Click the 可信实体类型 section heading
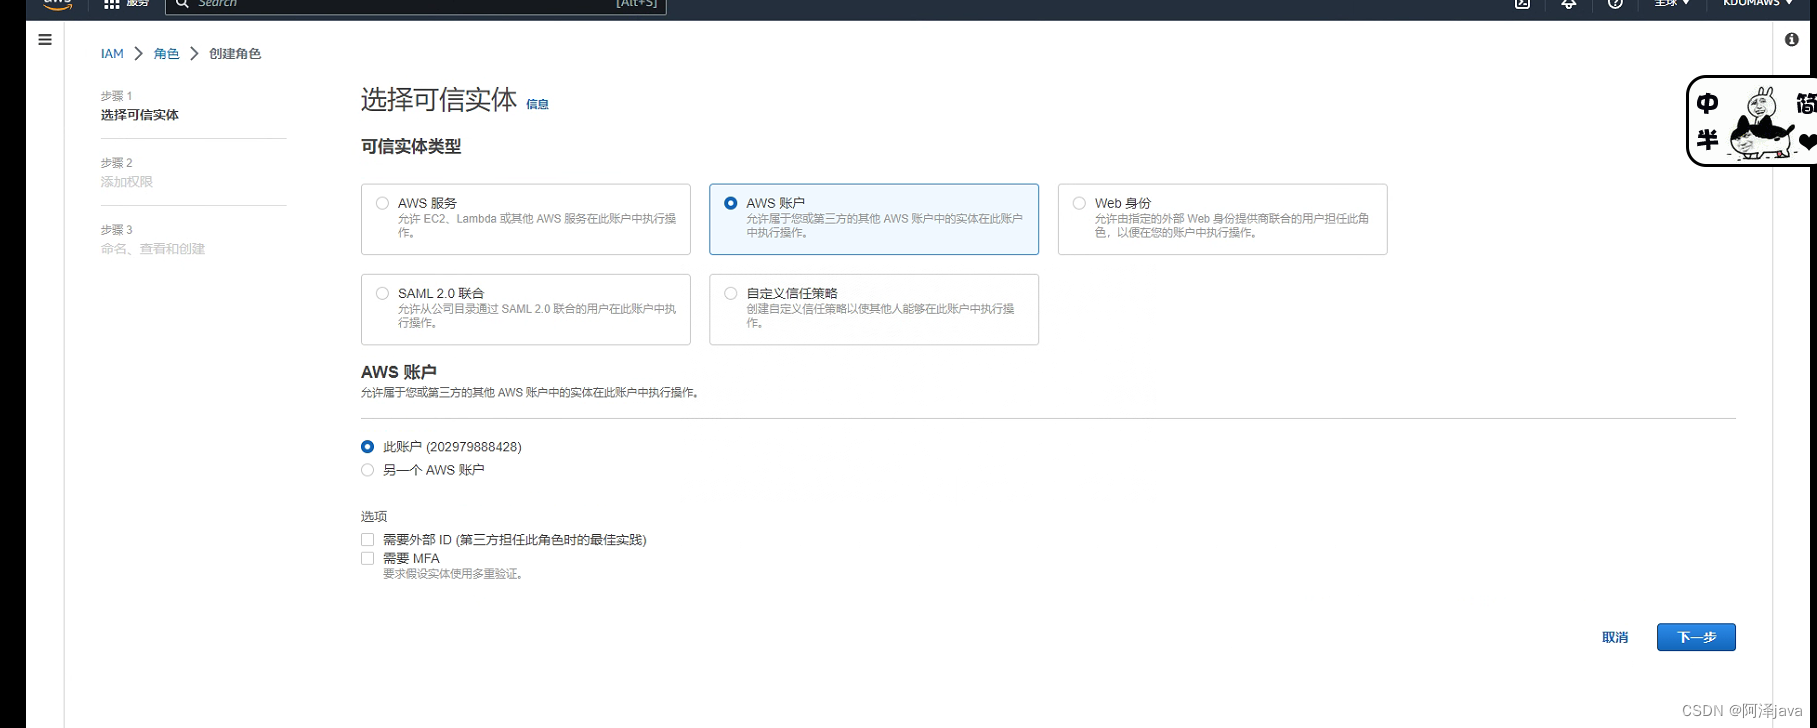Image resolution: width=1817 pixels, height=728 pixels. 411,146
